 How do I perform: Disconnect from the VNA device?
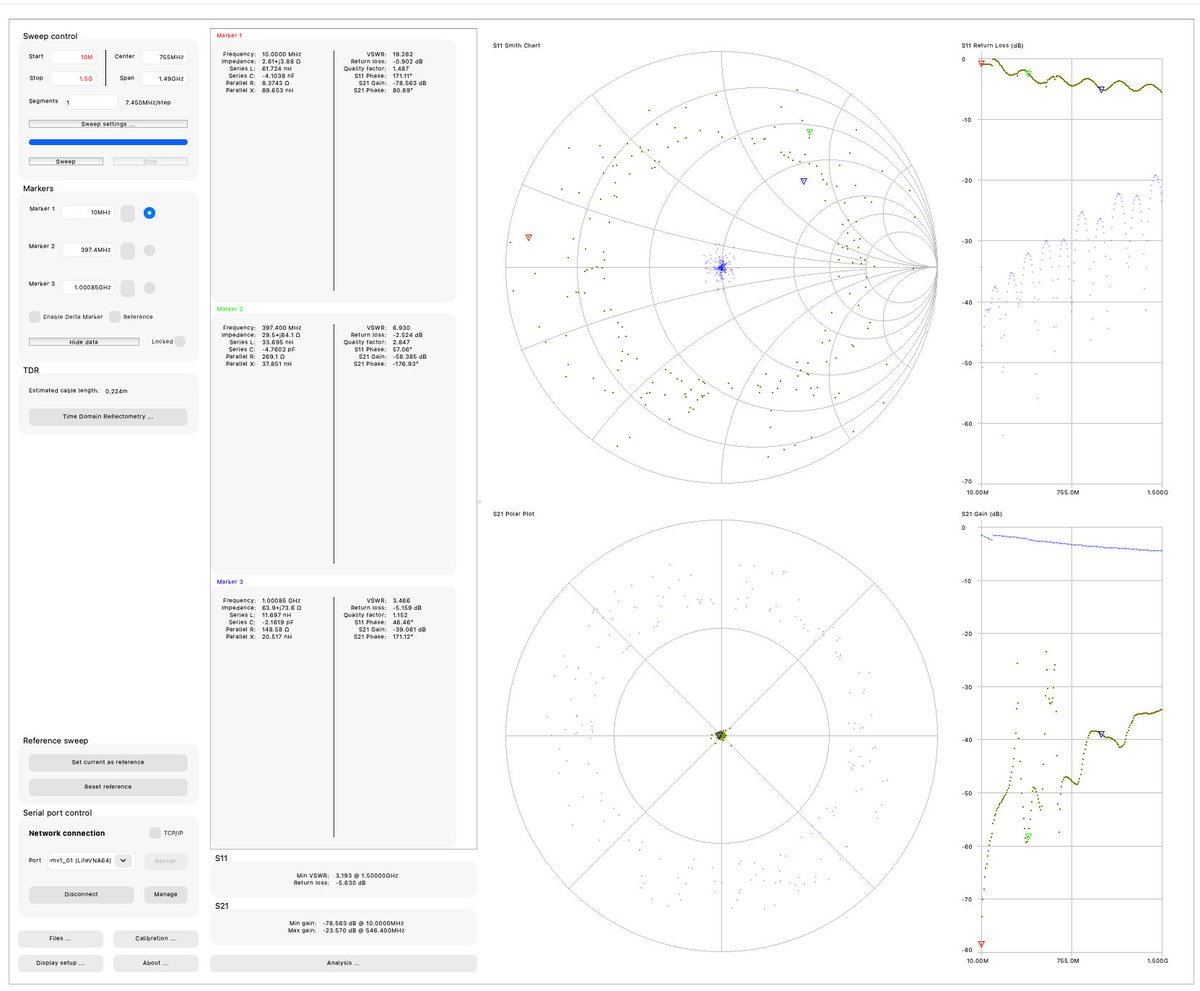click(81, 894)
